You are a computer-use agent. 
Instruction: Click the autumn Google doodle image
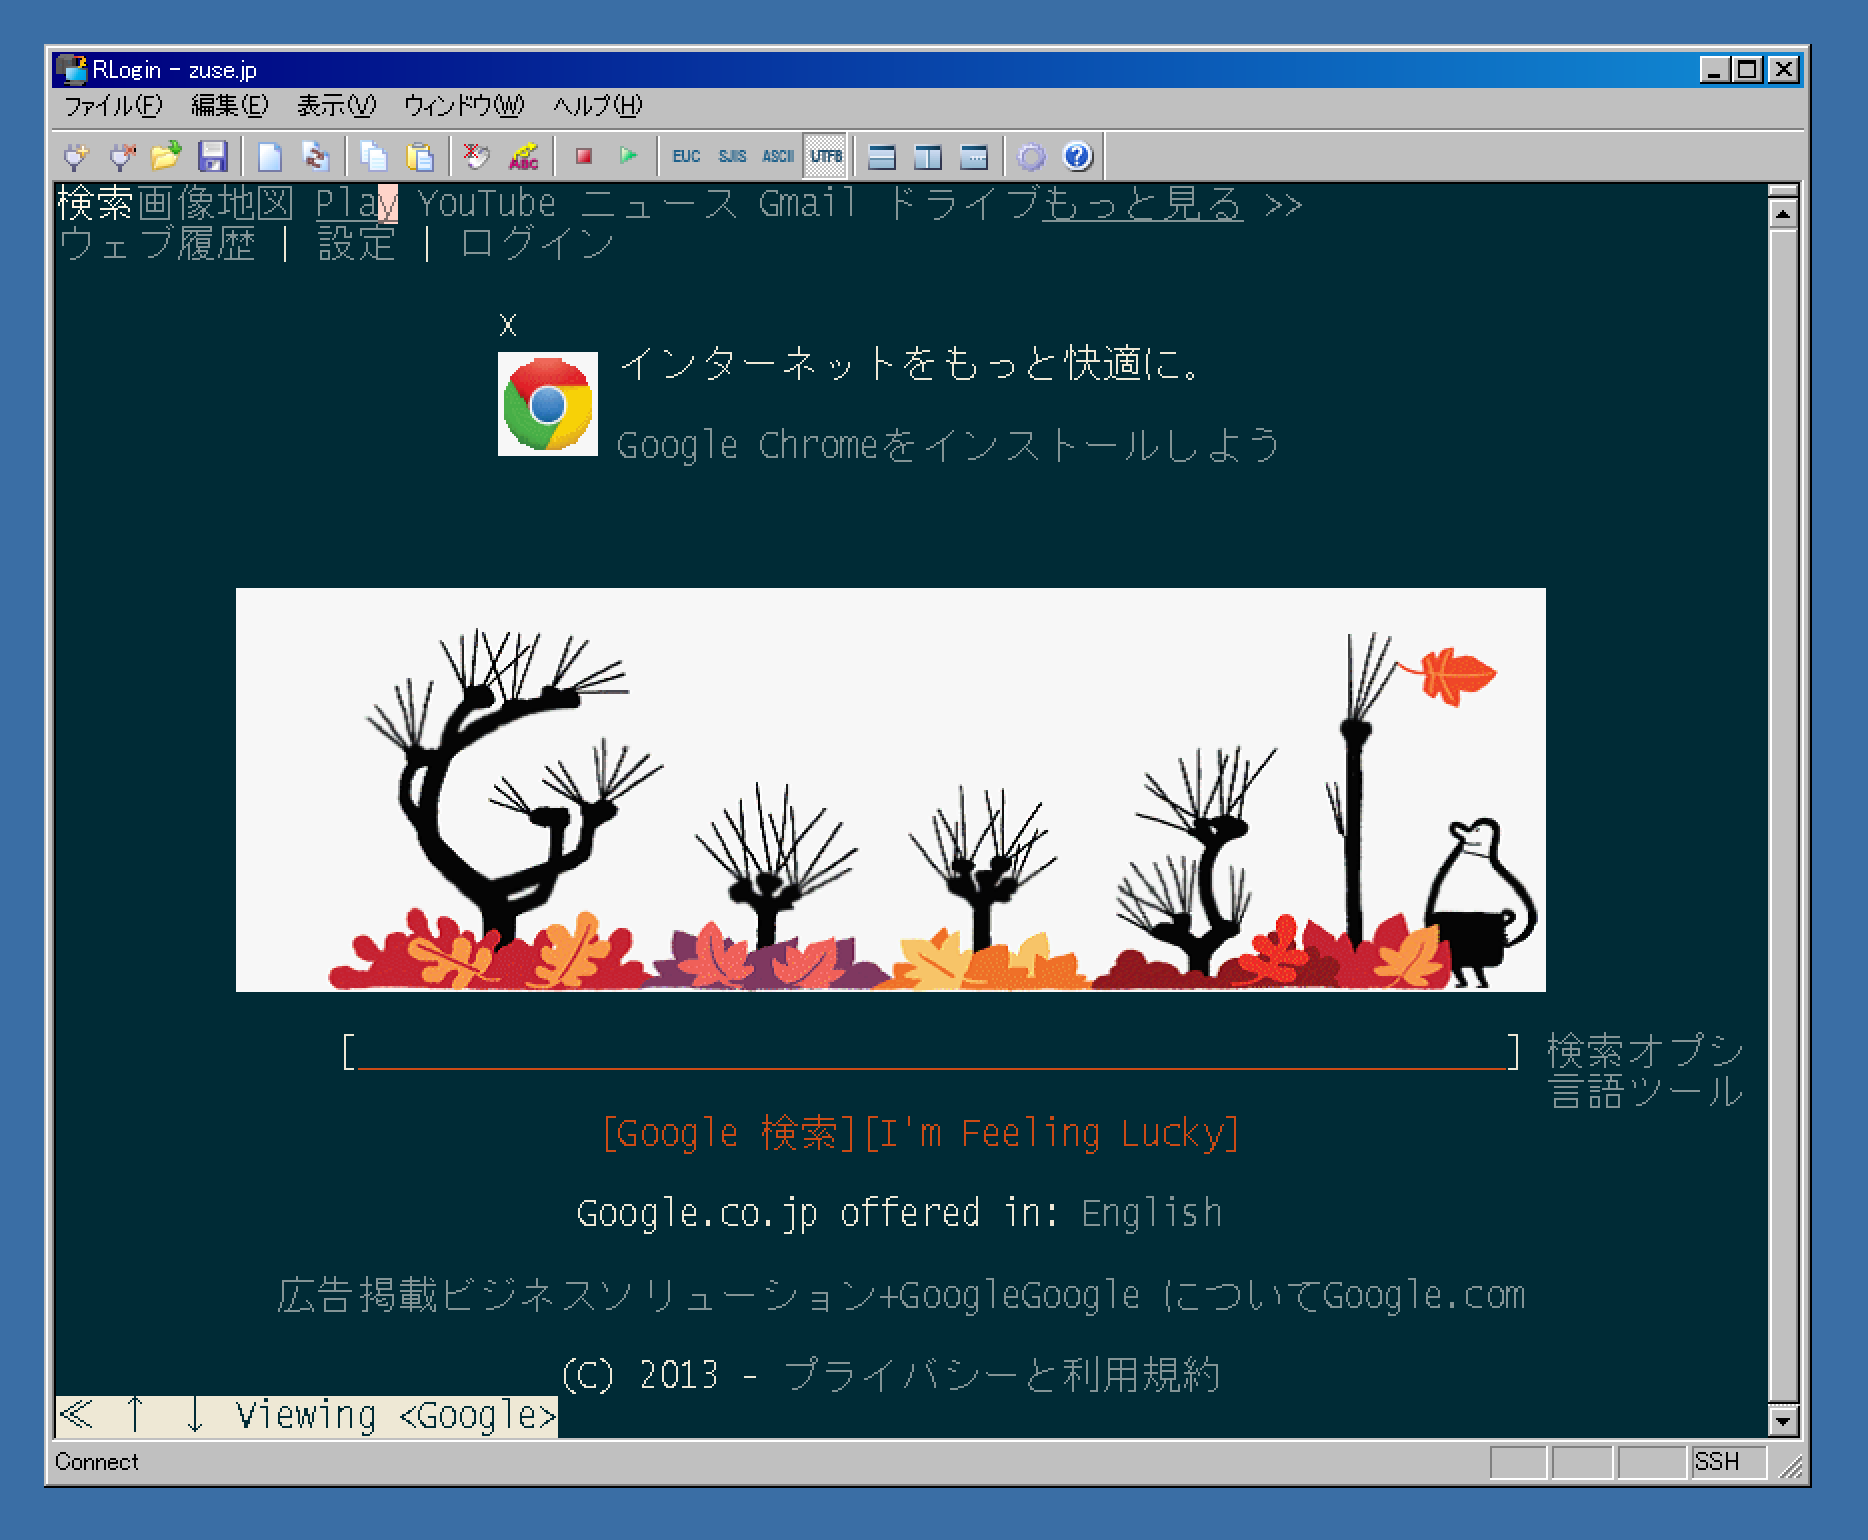coord(890,790)
